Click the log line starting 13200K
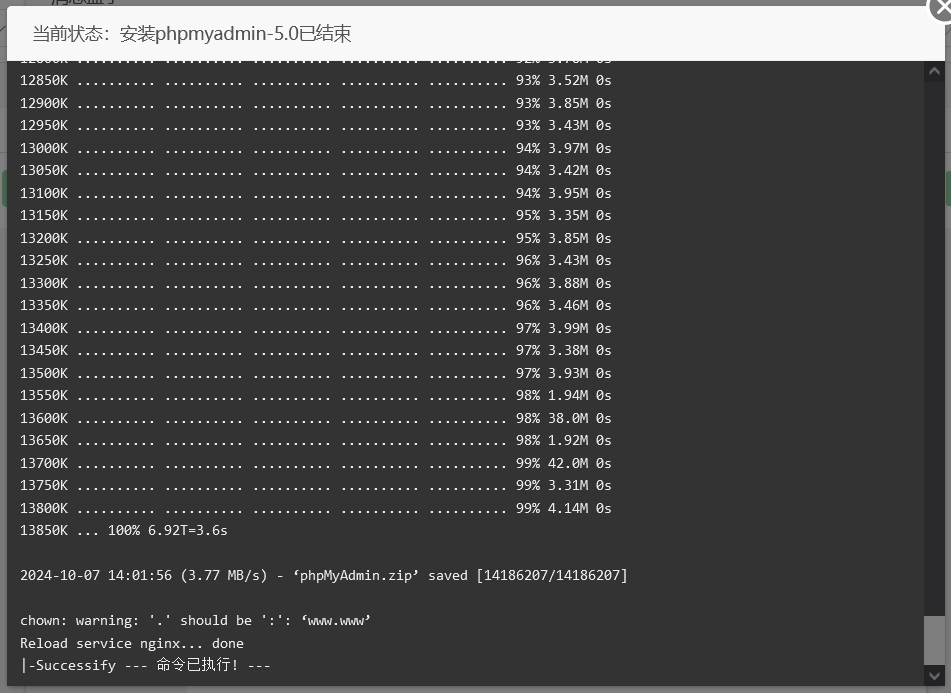The width and height of the screenshot is (951, 693). [x=315, y=238]
